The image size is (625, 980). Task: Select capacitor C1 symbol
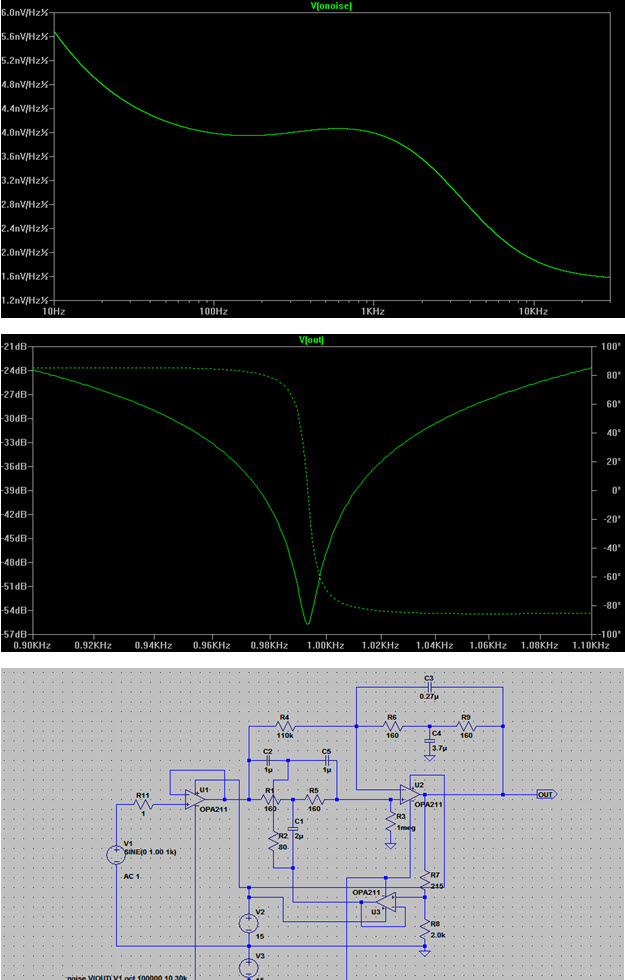pyautogui.click(x=292, y=828)
